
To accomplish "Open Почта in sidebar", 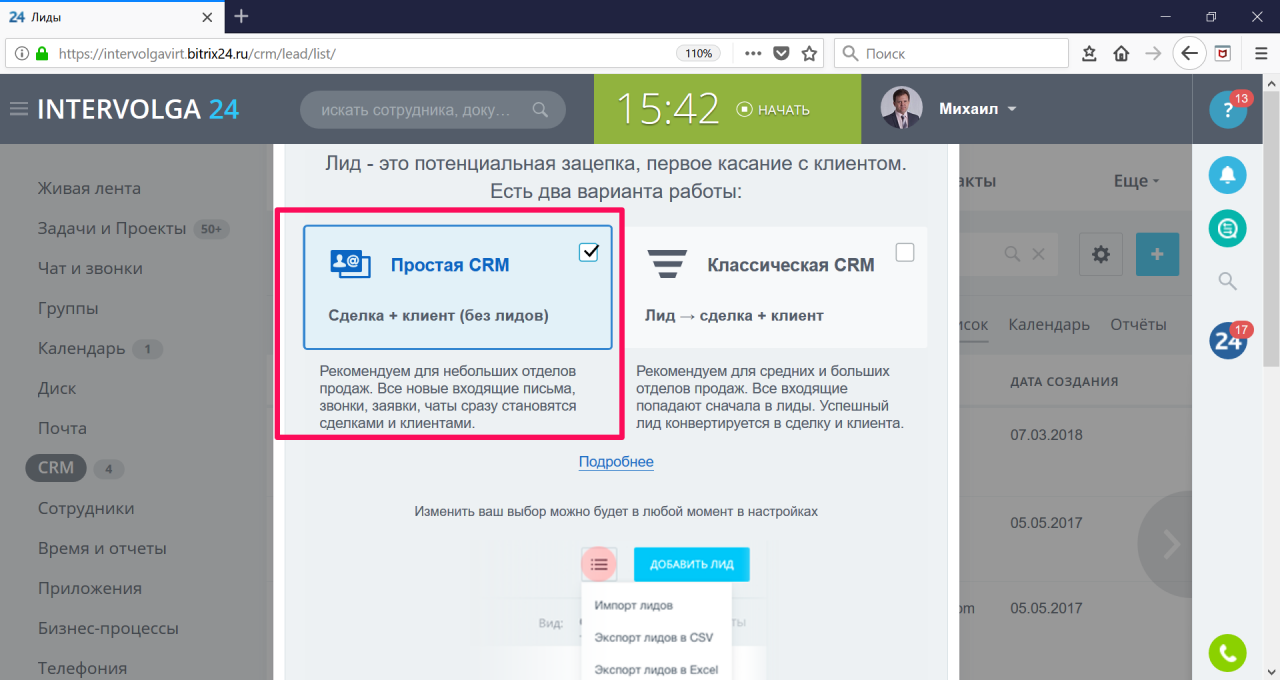I will pos(62,428).
